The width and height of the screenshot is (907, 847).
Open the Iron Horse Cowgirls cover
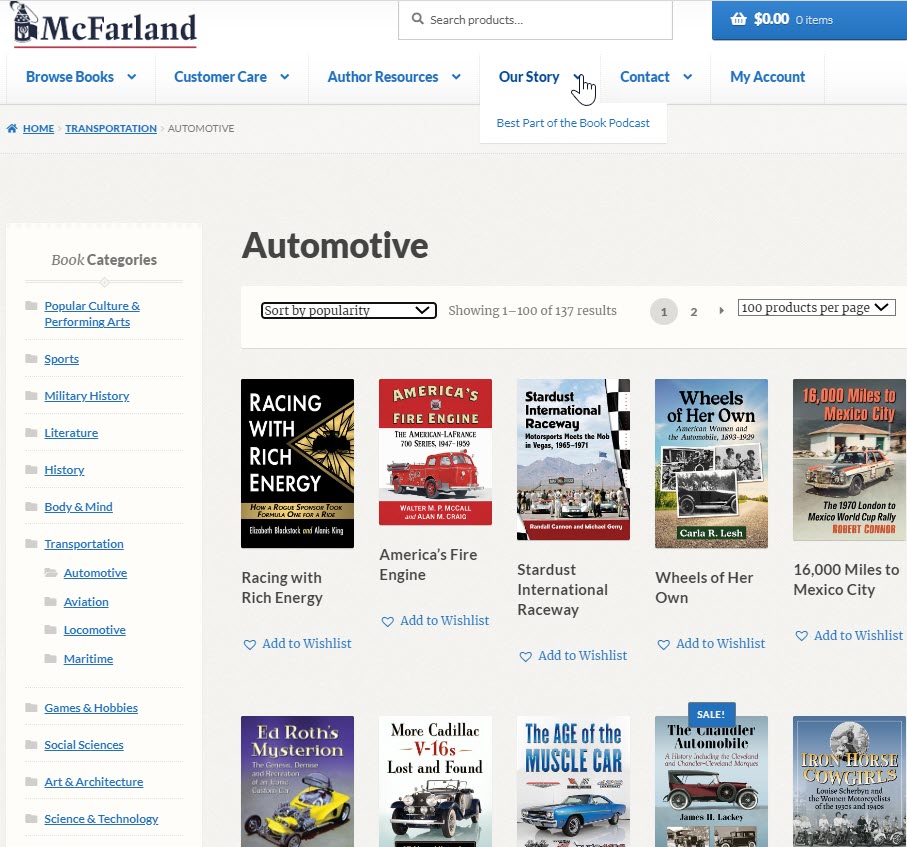coord(849,782)
